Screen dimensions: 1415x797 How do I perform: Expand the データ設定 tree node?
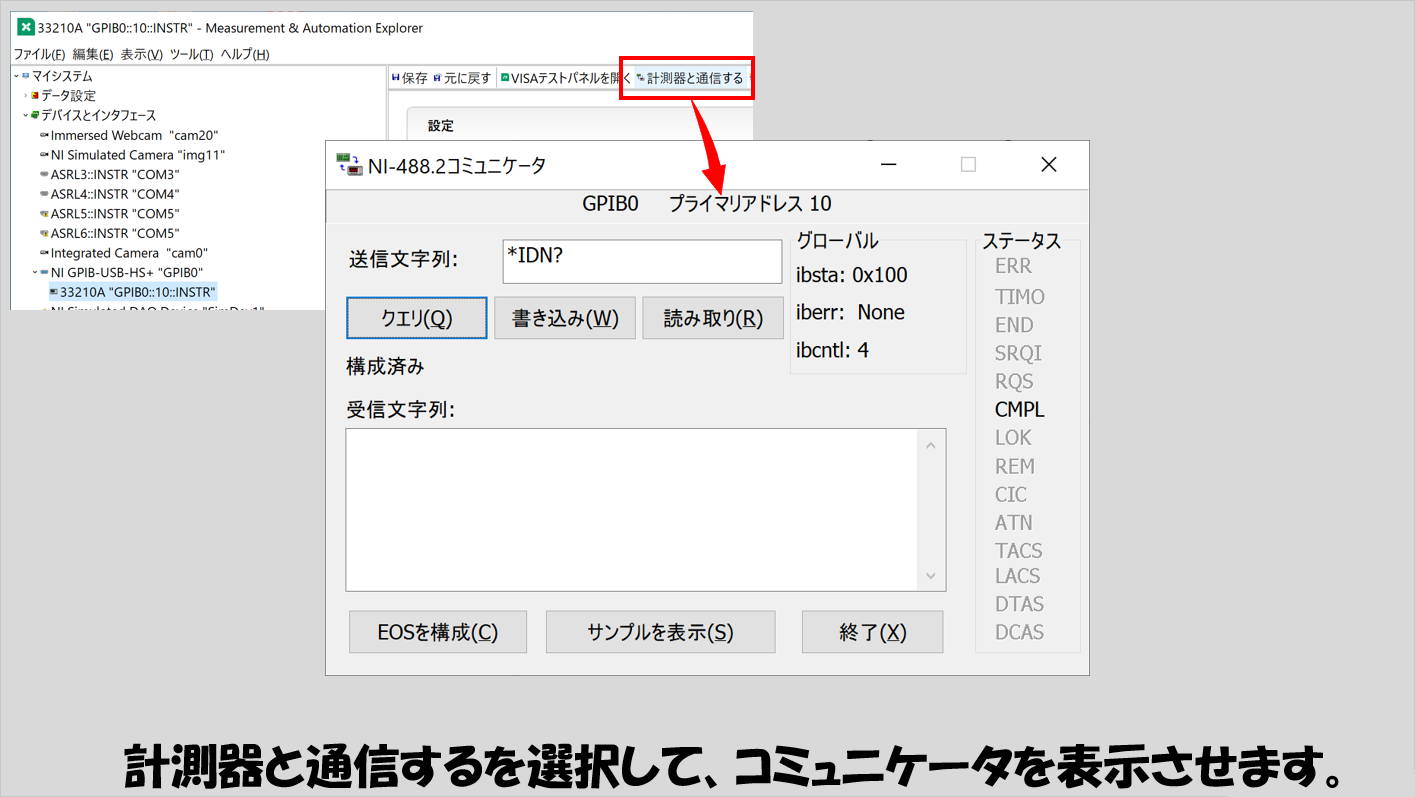(x=26, y=96)
